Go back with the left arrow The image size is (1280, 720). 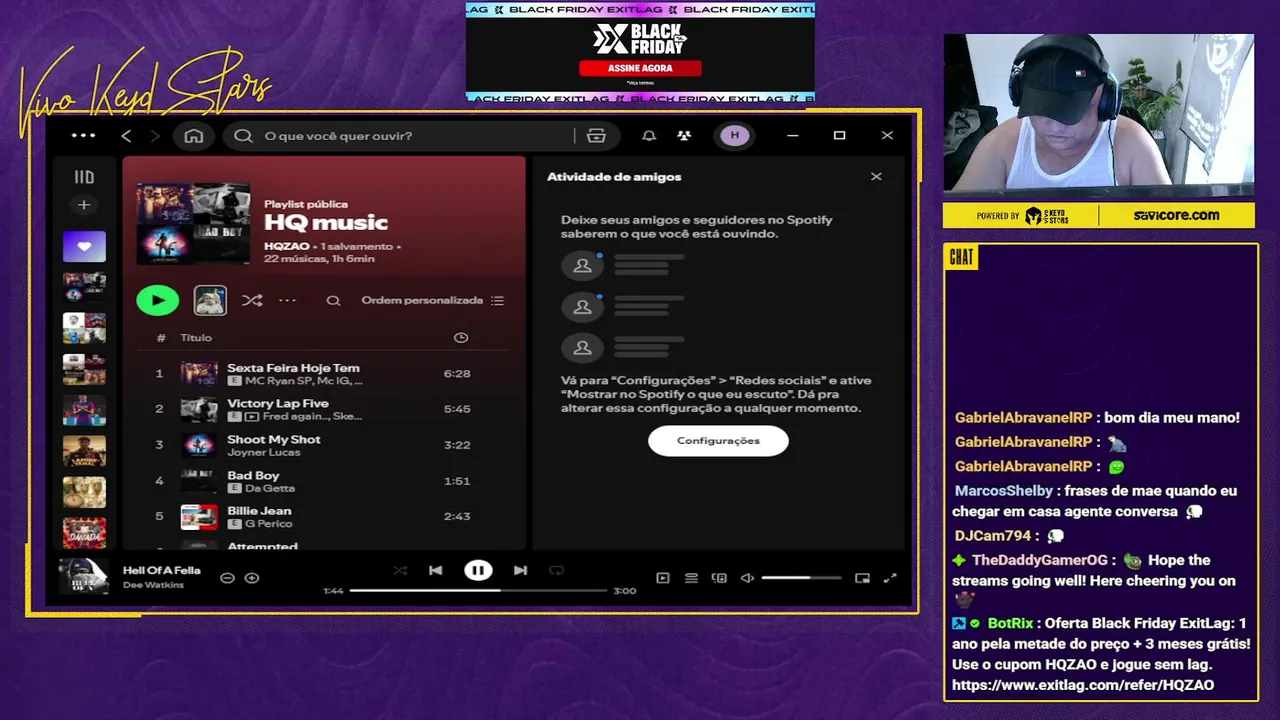pos(126,136)
